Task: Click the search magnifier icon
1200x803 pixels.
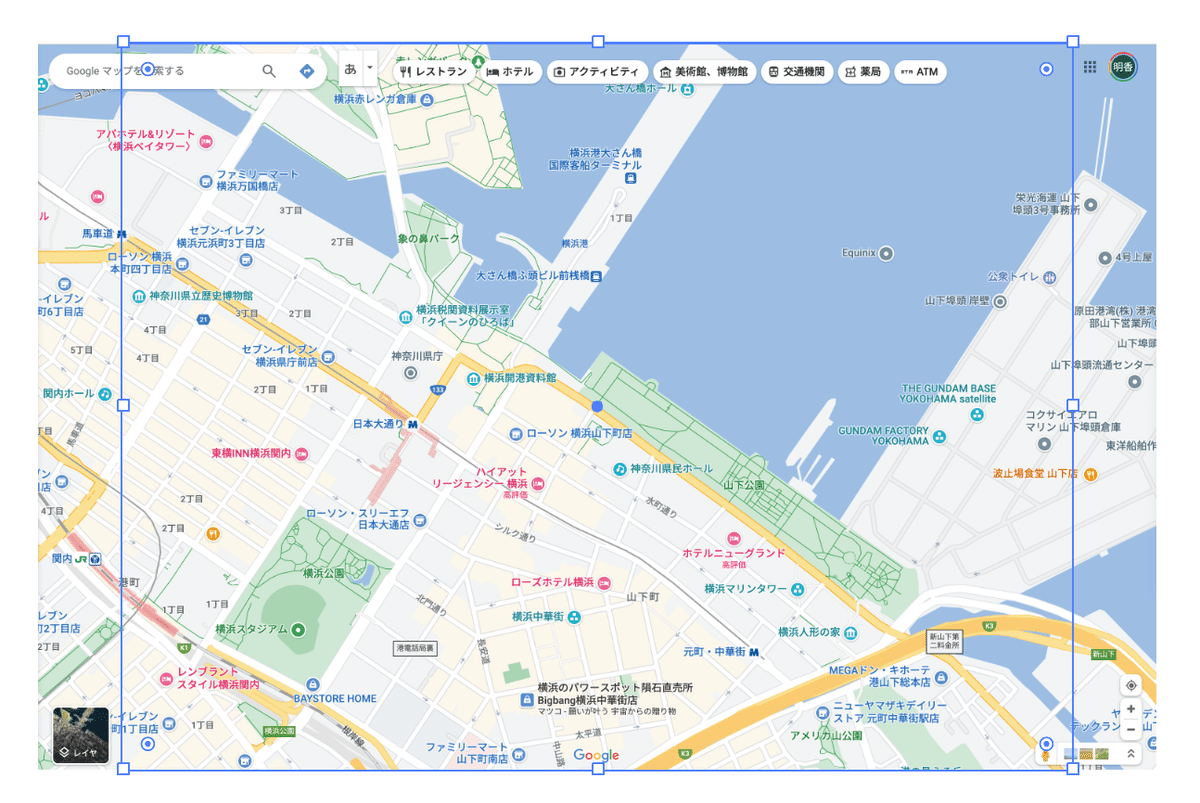Action: [269, 71]
